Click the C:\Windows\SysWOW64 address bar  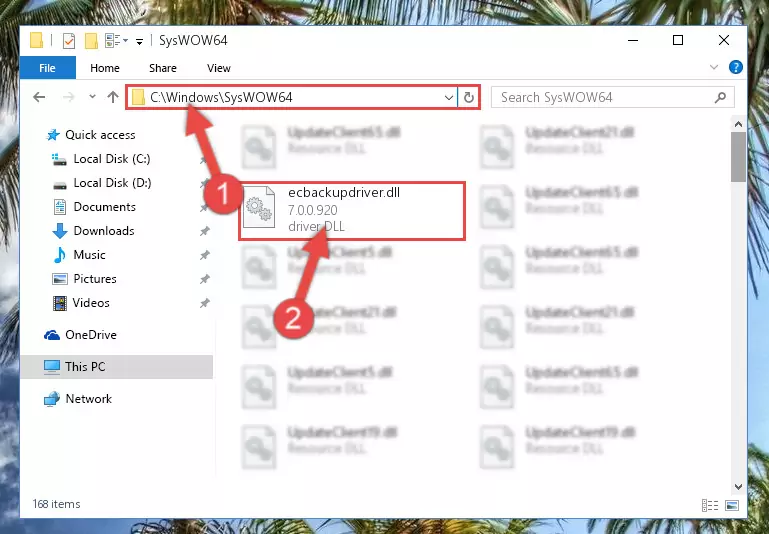(x=292, y=97)
